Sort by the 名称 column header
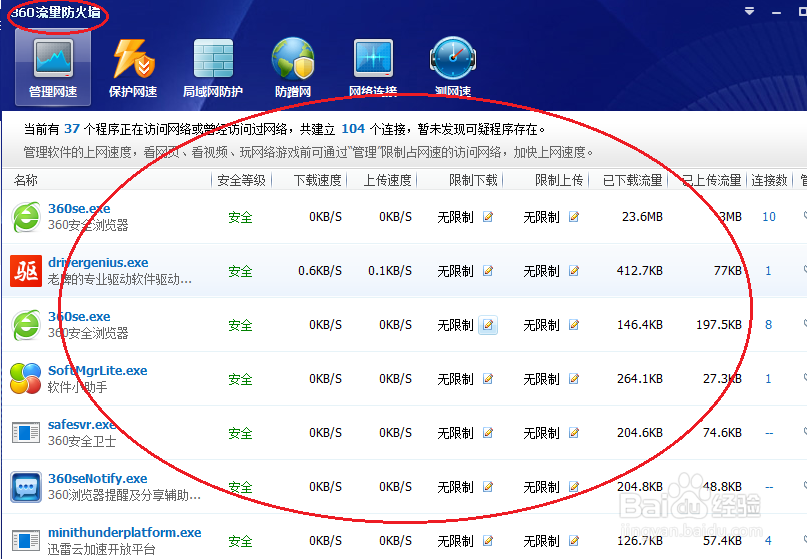807x559 pixels. (x=26, y=180)
